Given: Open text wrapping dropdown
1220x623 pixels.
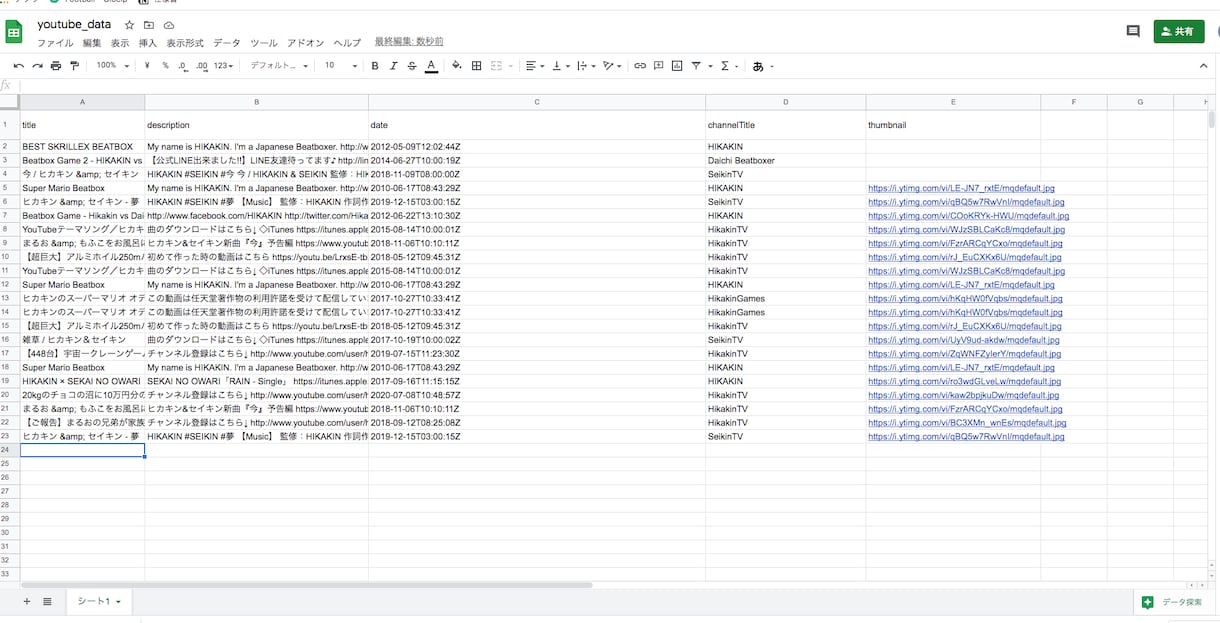Looking at the screenshot, I should click(587, 66).
